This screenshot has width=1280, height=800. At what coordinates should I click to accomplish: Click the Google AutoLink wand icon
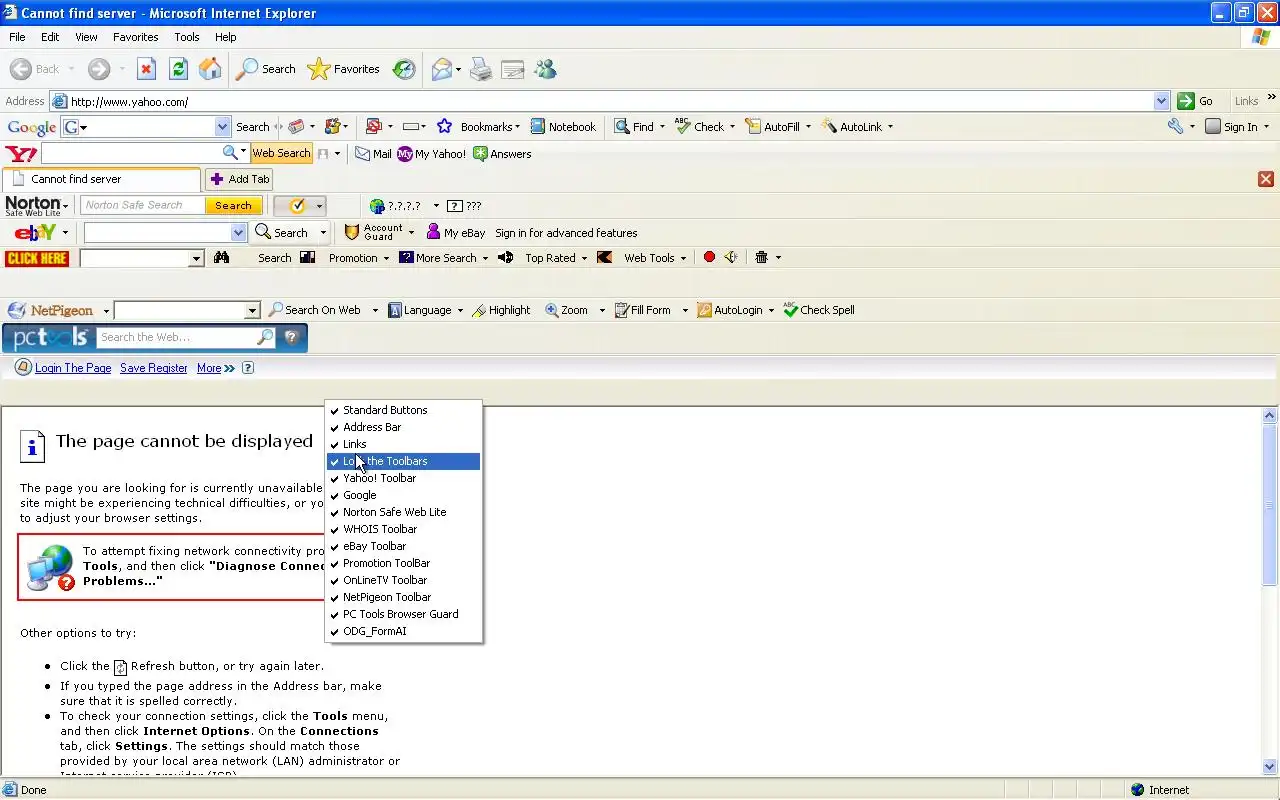829,127
